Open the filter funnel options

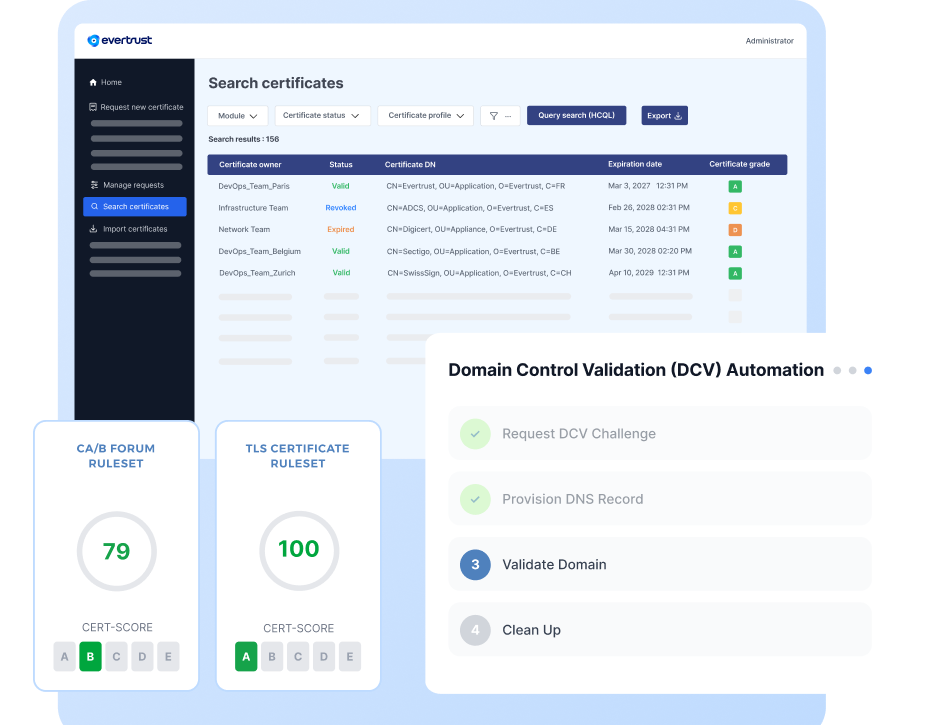pyautogui.click(x=500, y=115)
